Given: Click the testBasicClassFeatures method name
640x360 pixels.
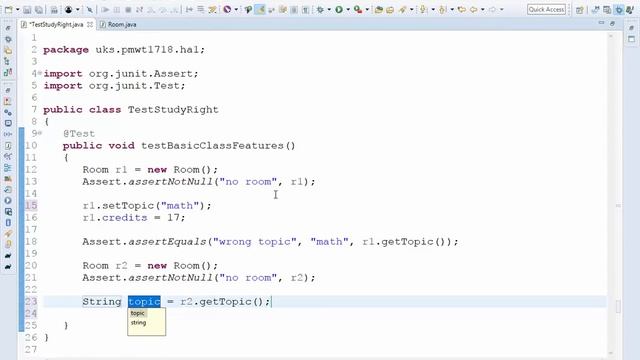Looking at the screenshot, I should pos(213,146).
